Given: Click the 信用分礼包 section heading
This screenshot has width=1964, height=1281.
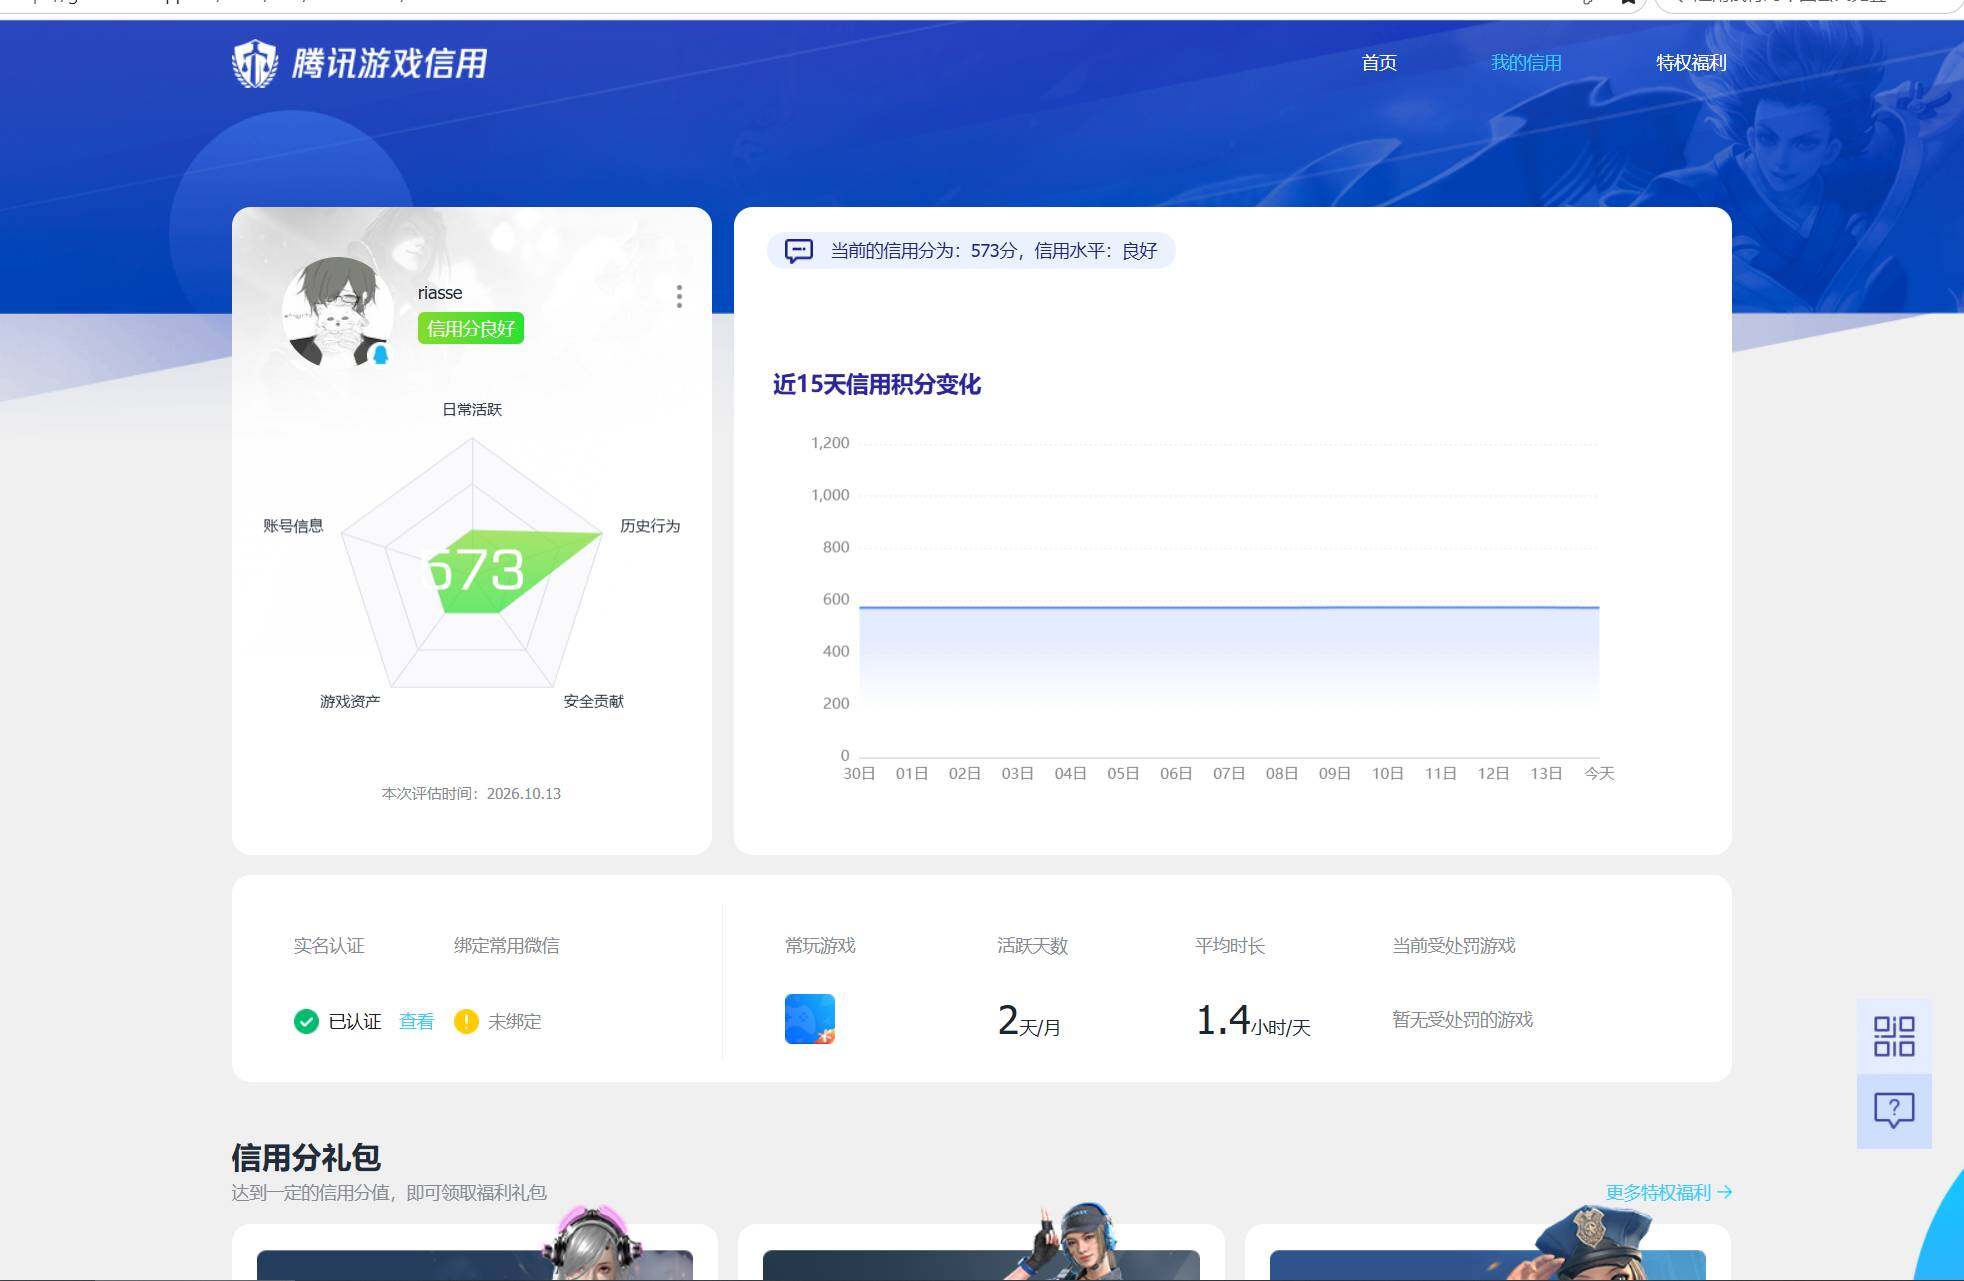Looking at the screenshot, I should 306,1157.
